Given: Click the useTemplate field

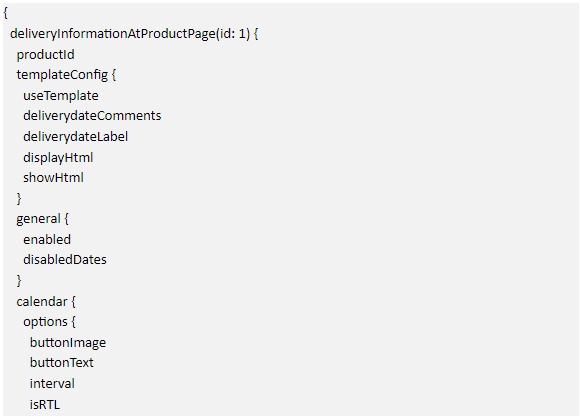Looking at the screenshot, I should pos(61,96).
